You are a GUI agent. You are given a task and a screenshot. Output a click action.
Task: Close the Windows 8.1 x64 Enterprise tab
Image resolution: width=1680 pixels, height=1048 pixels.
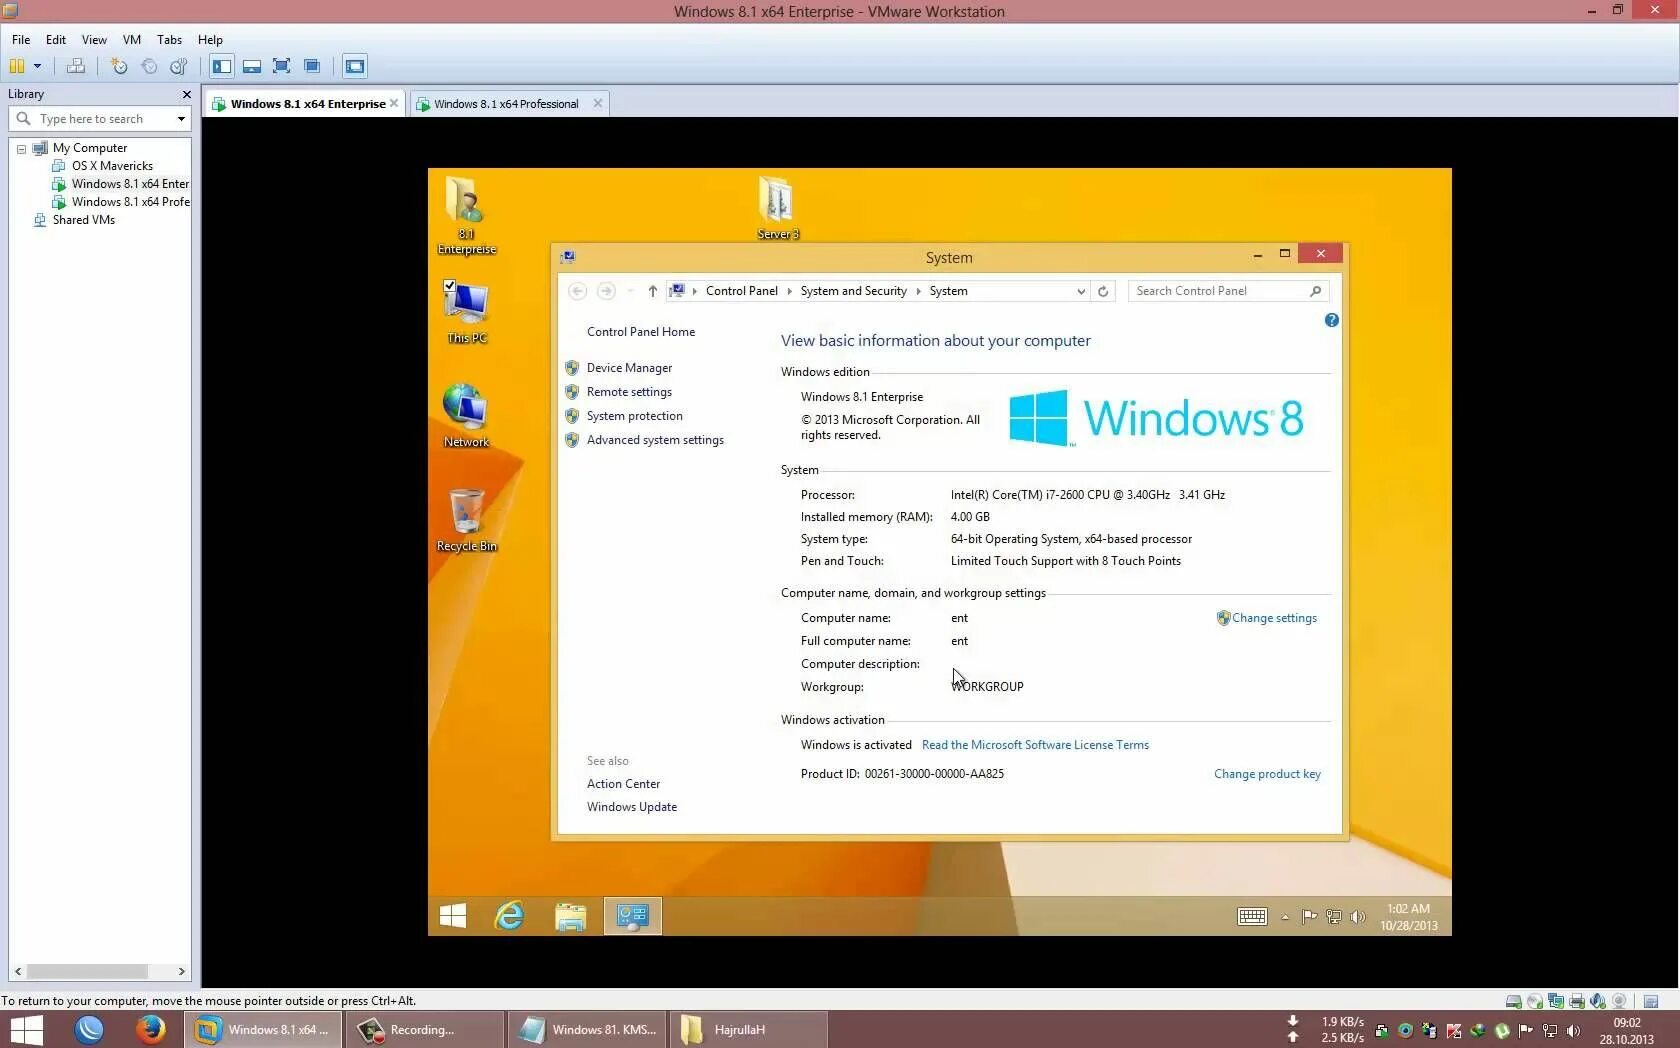(x=394, y=103)
